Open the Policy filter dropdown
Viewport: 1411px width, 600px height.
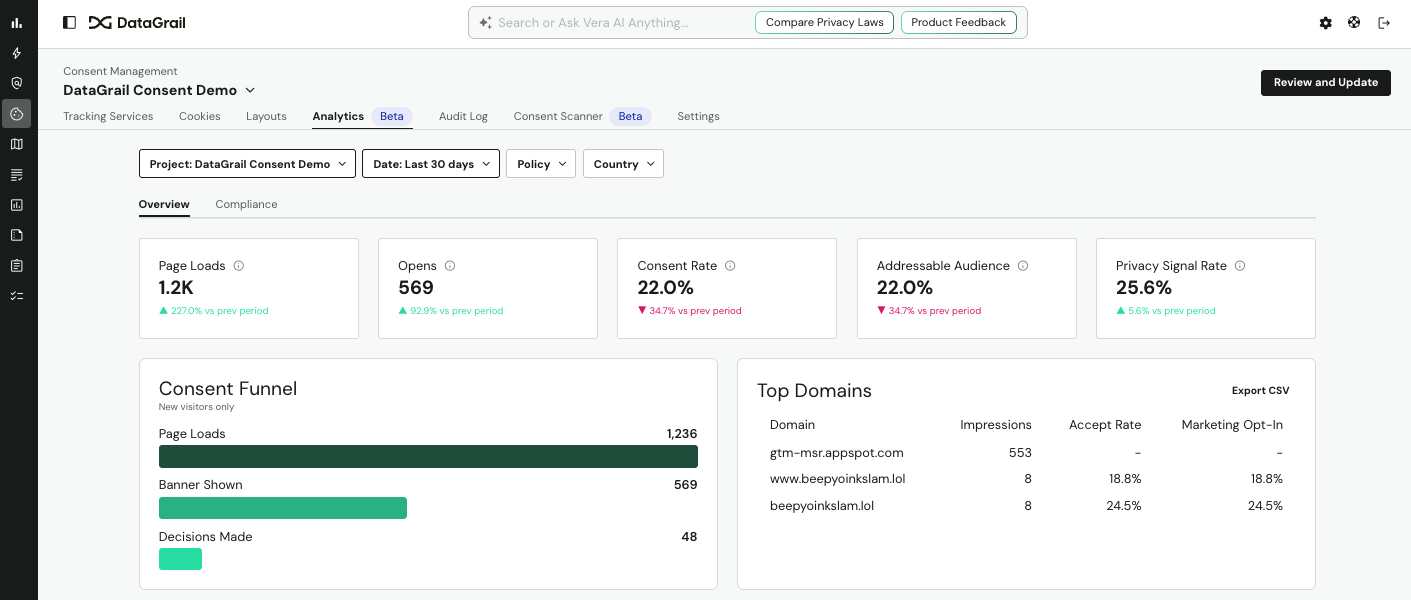point(541,164)
